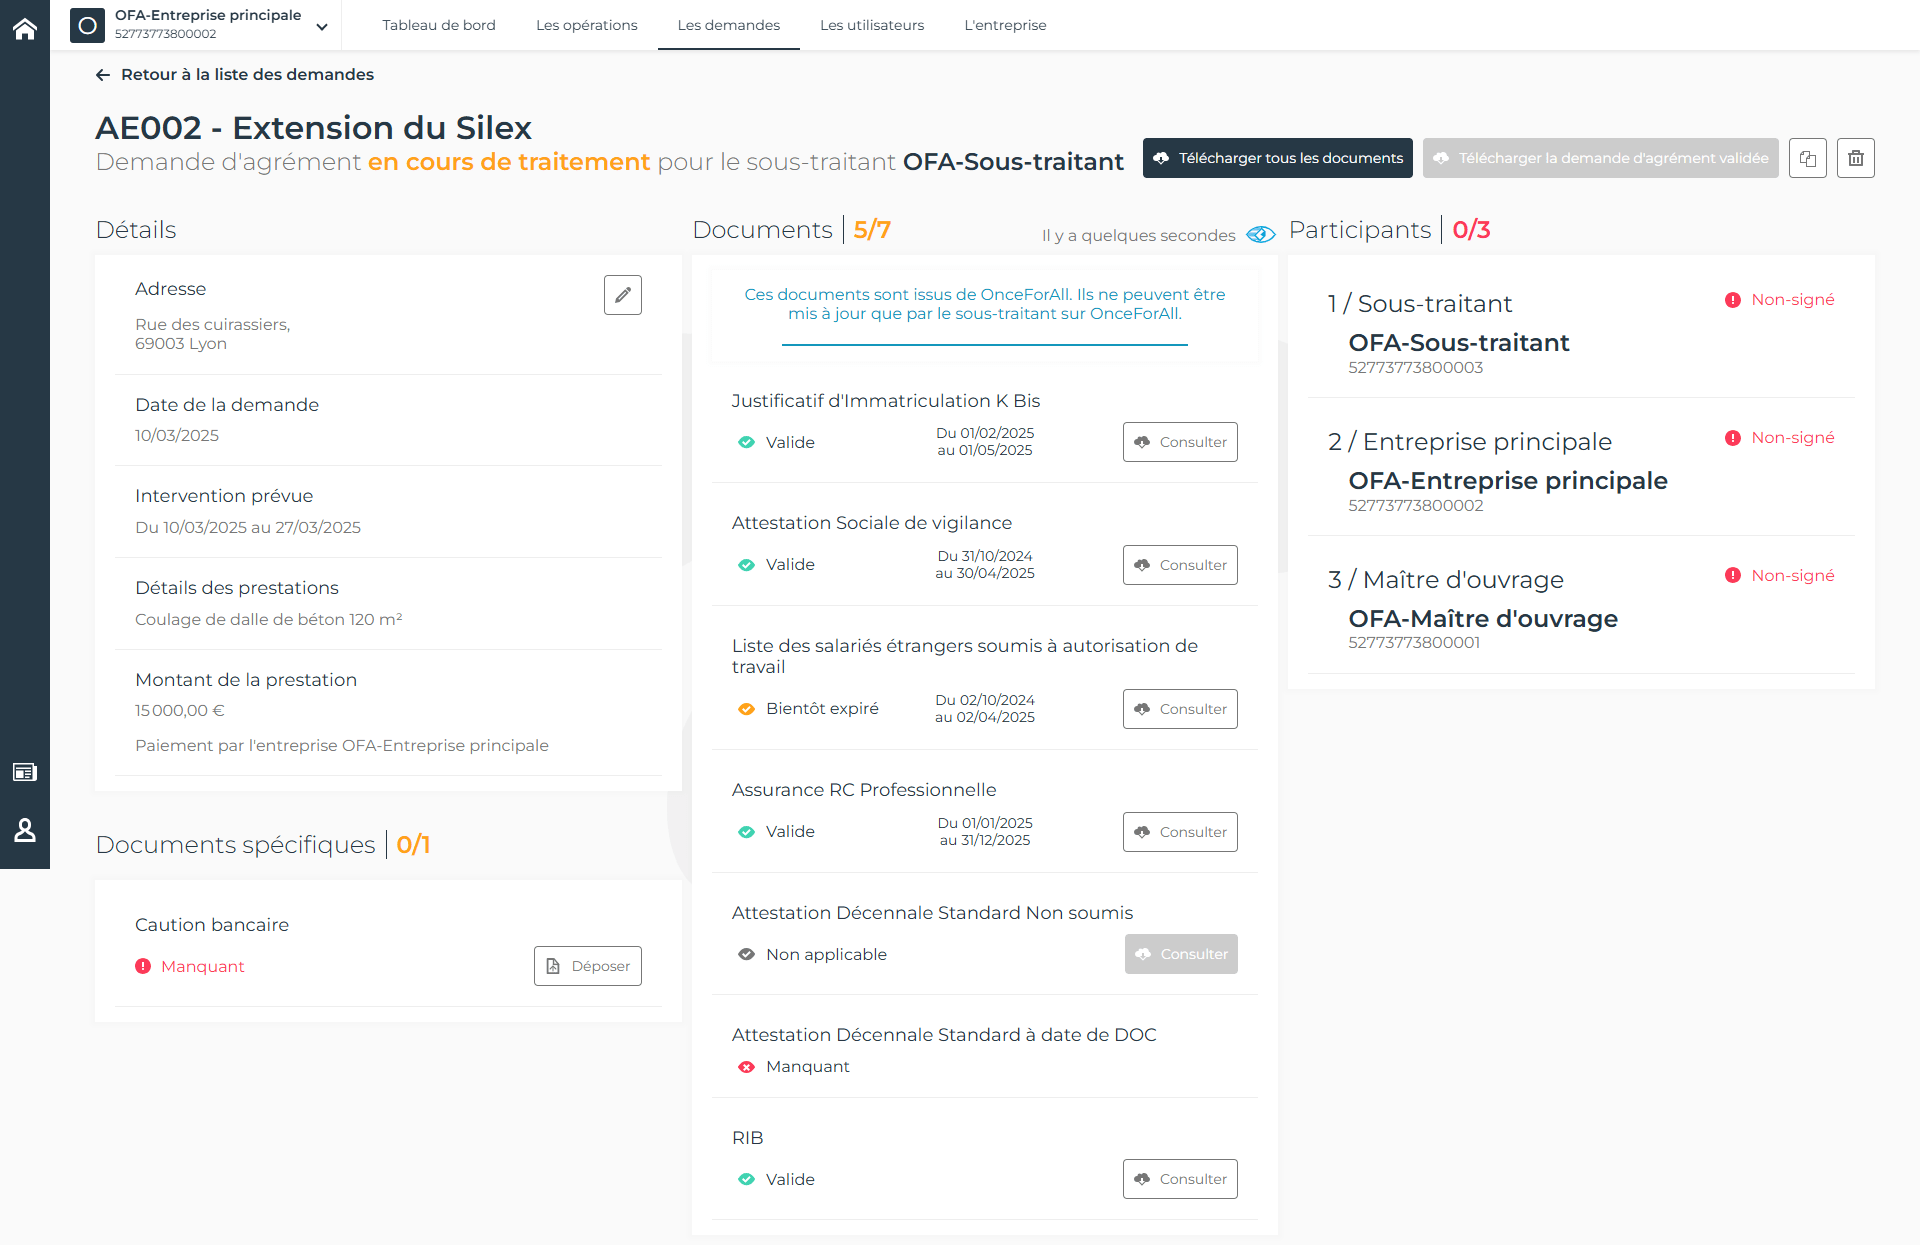Click the OFA-Sous-traitant participant entry
Viewport: 1920px width, 1245px height.
pos(1458,343)
